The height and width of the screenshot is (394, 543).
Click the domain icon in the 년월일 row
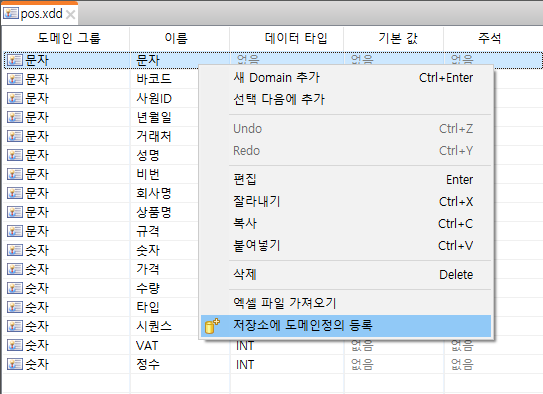[15, 117]
